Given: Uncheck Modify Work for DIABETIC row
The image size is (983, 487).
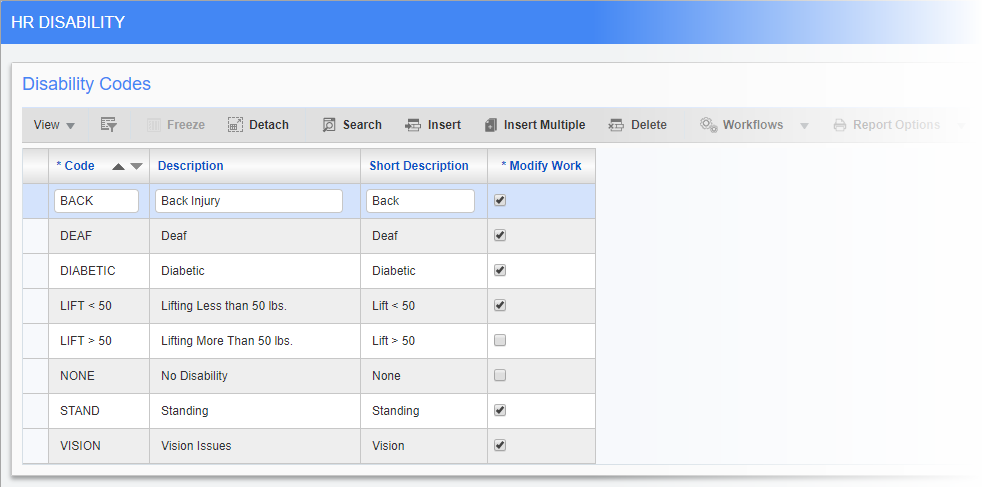Looking at the screenshot, I should (x=500, y=271).
